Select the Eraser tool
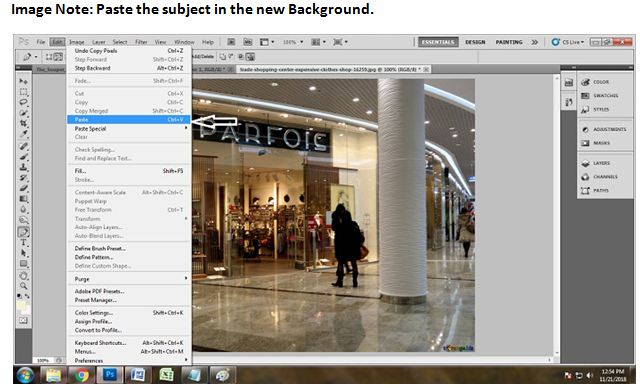The height and width of the screenshot is (388, 640). (23, 188)
